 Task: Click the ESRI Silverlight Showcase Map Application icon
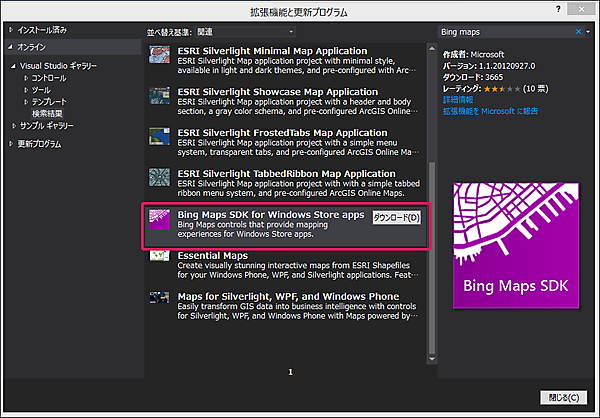tap(160, 96)
